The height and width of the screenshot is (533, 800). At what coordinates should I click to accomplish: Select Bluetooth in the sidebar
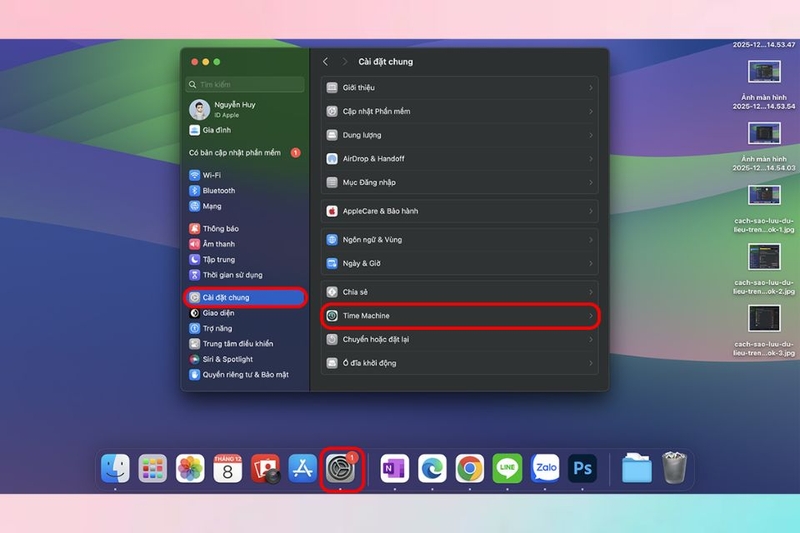246,190
